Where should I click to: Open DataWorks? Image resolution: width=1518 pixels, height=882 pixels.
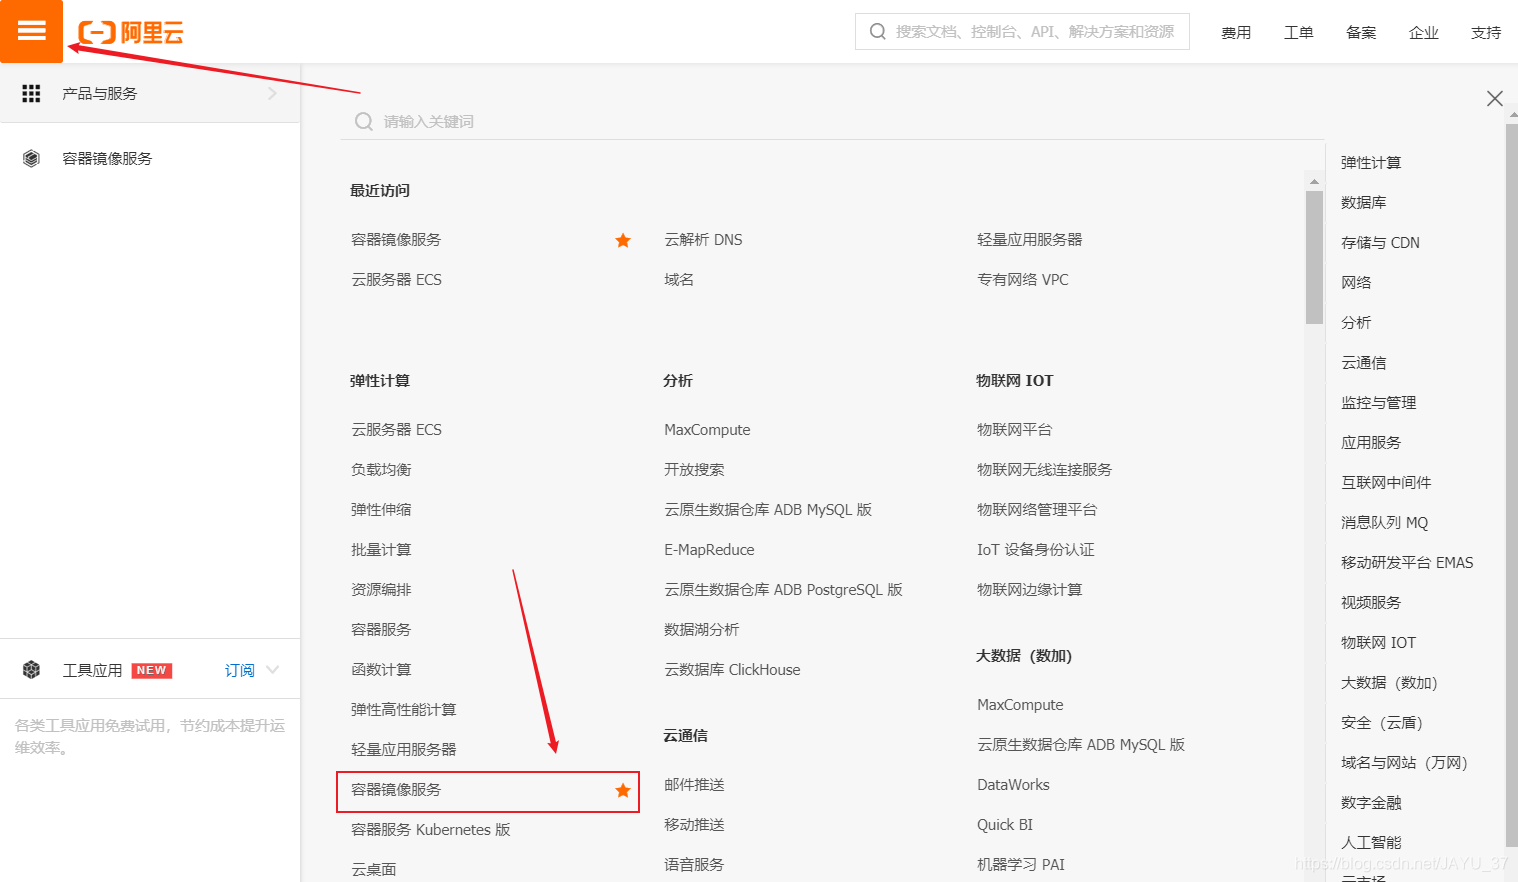pos(1013,785)
